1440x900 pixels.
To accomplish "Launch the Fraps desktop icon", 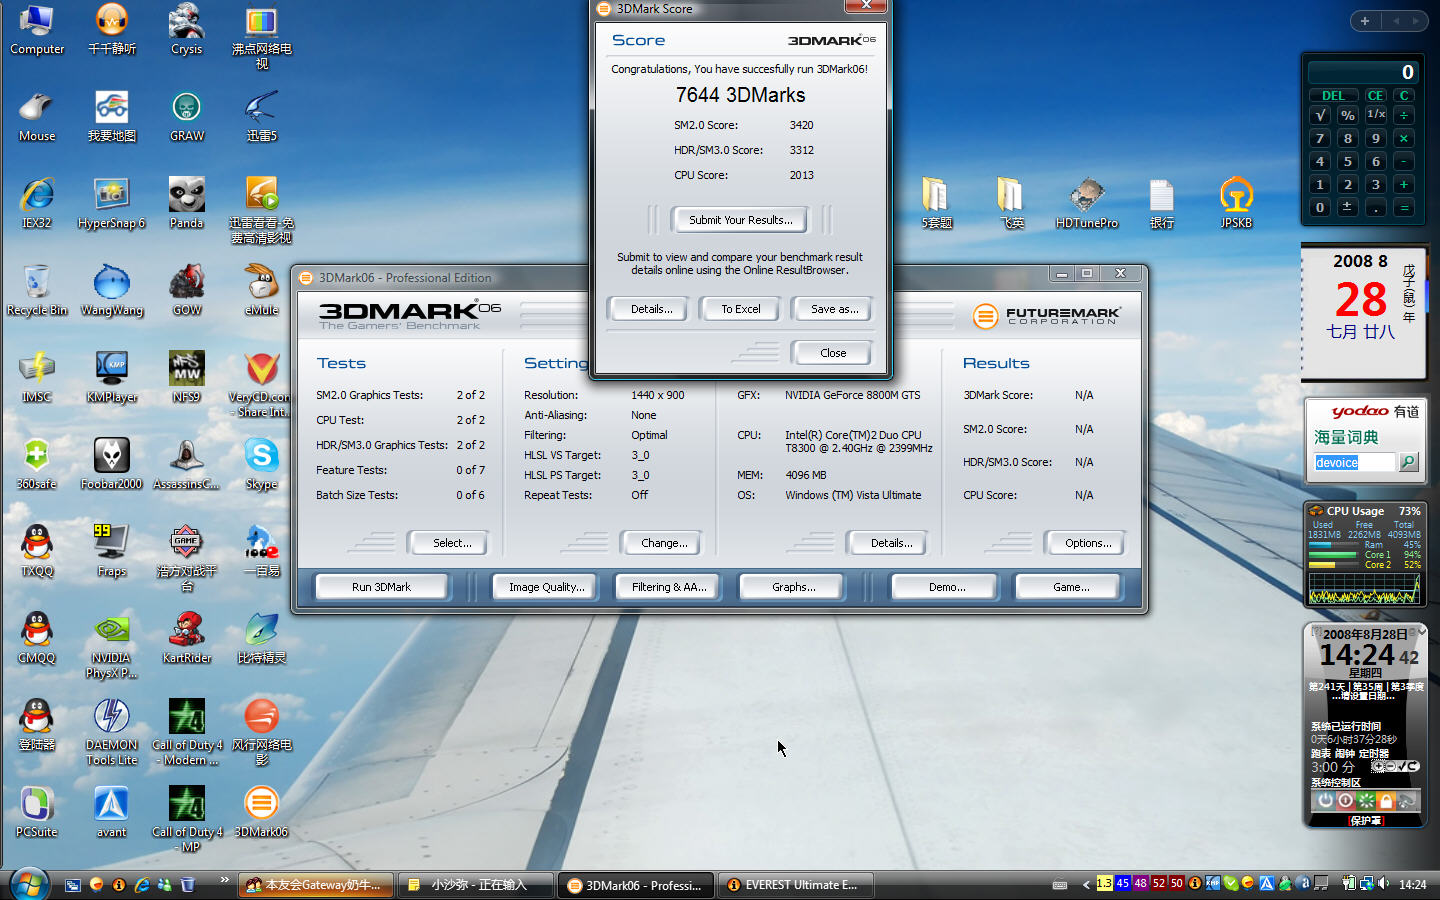I will (112, 552).
